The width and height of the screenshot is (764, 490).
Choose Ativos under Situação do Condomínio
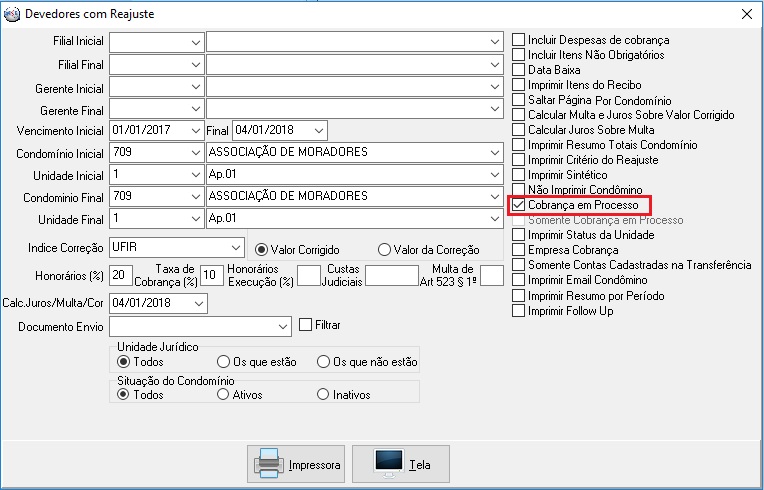pos(223,394)
